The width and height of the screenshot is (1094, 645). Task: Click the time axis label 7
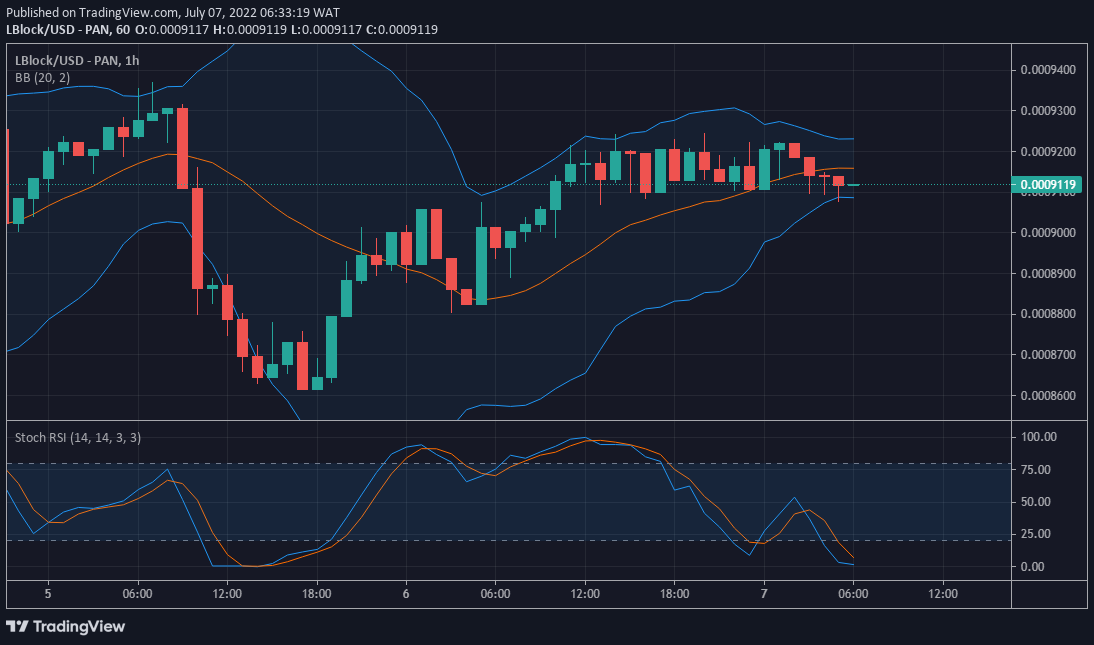point(764,594)
